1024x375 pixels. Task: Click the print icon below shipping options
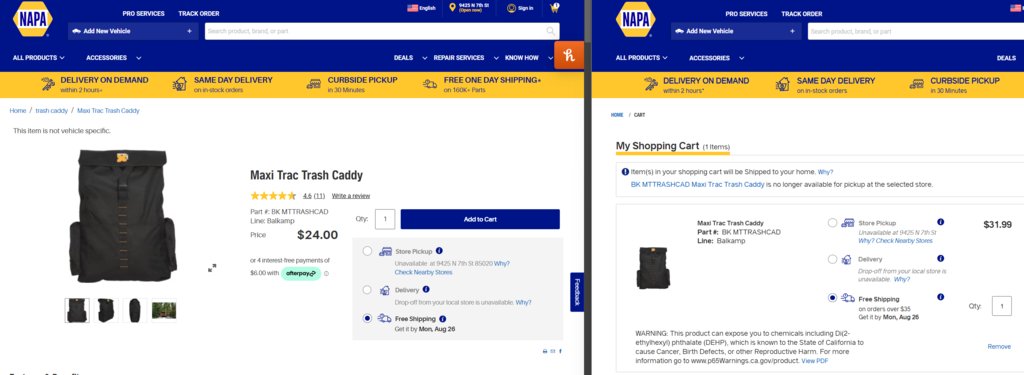pyautogui.click(x=545, y=351)
